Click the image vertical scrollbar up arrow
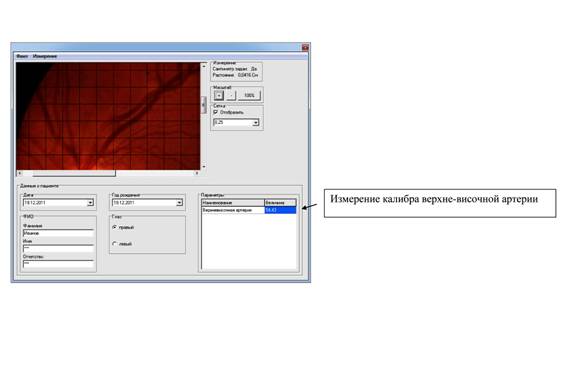Image resolution: width=566 pixels, height=378 pixels. 204,66
